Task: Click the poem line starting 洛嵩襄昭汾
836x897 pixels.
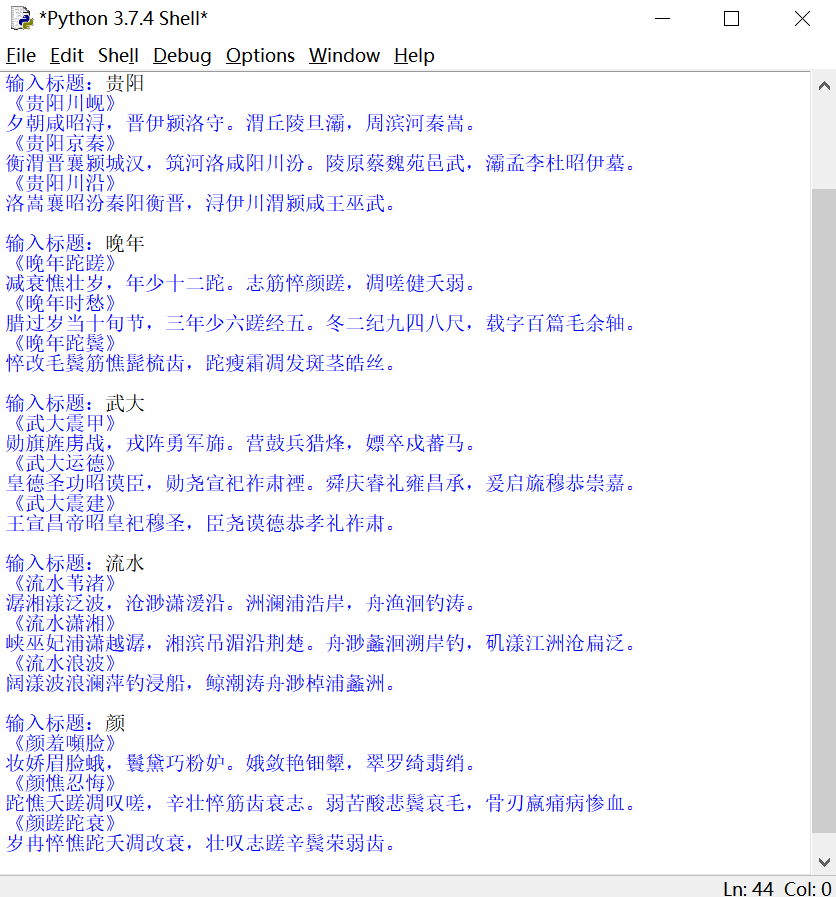Action: pyautogui.click(x=201, y=204)
